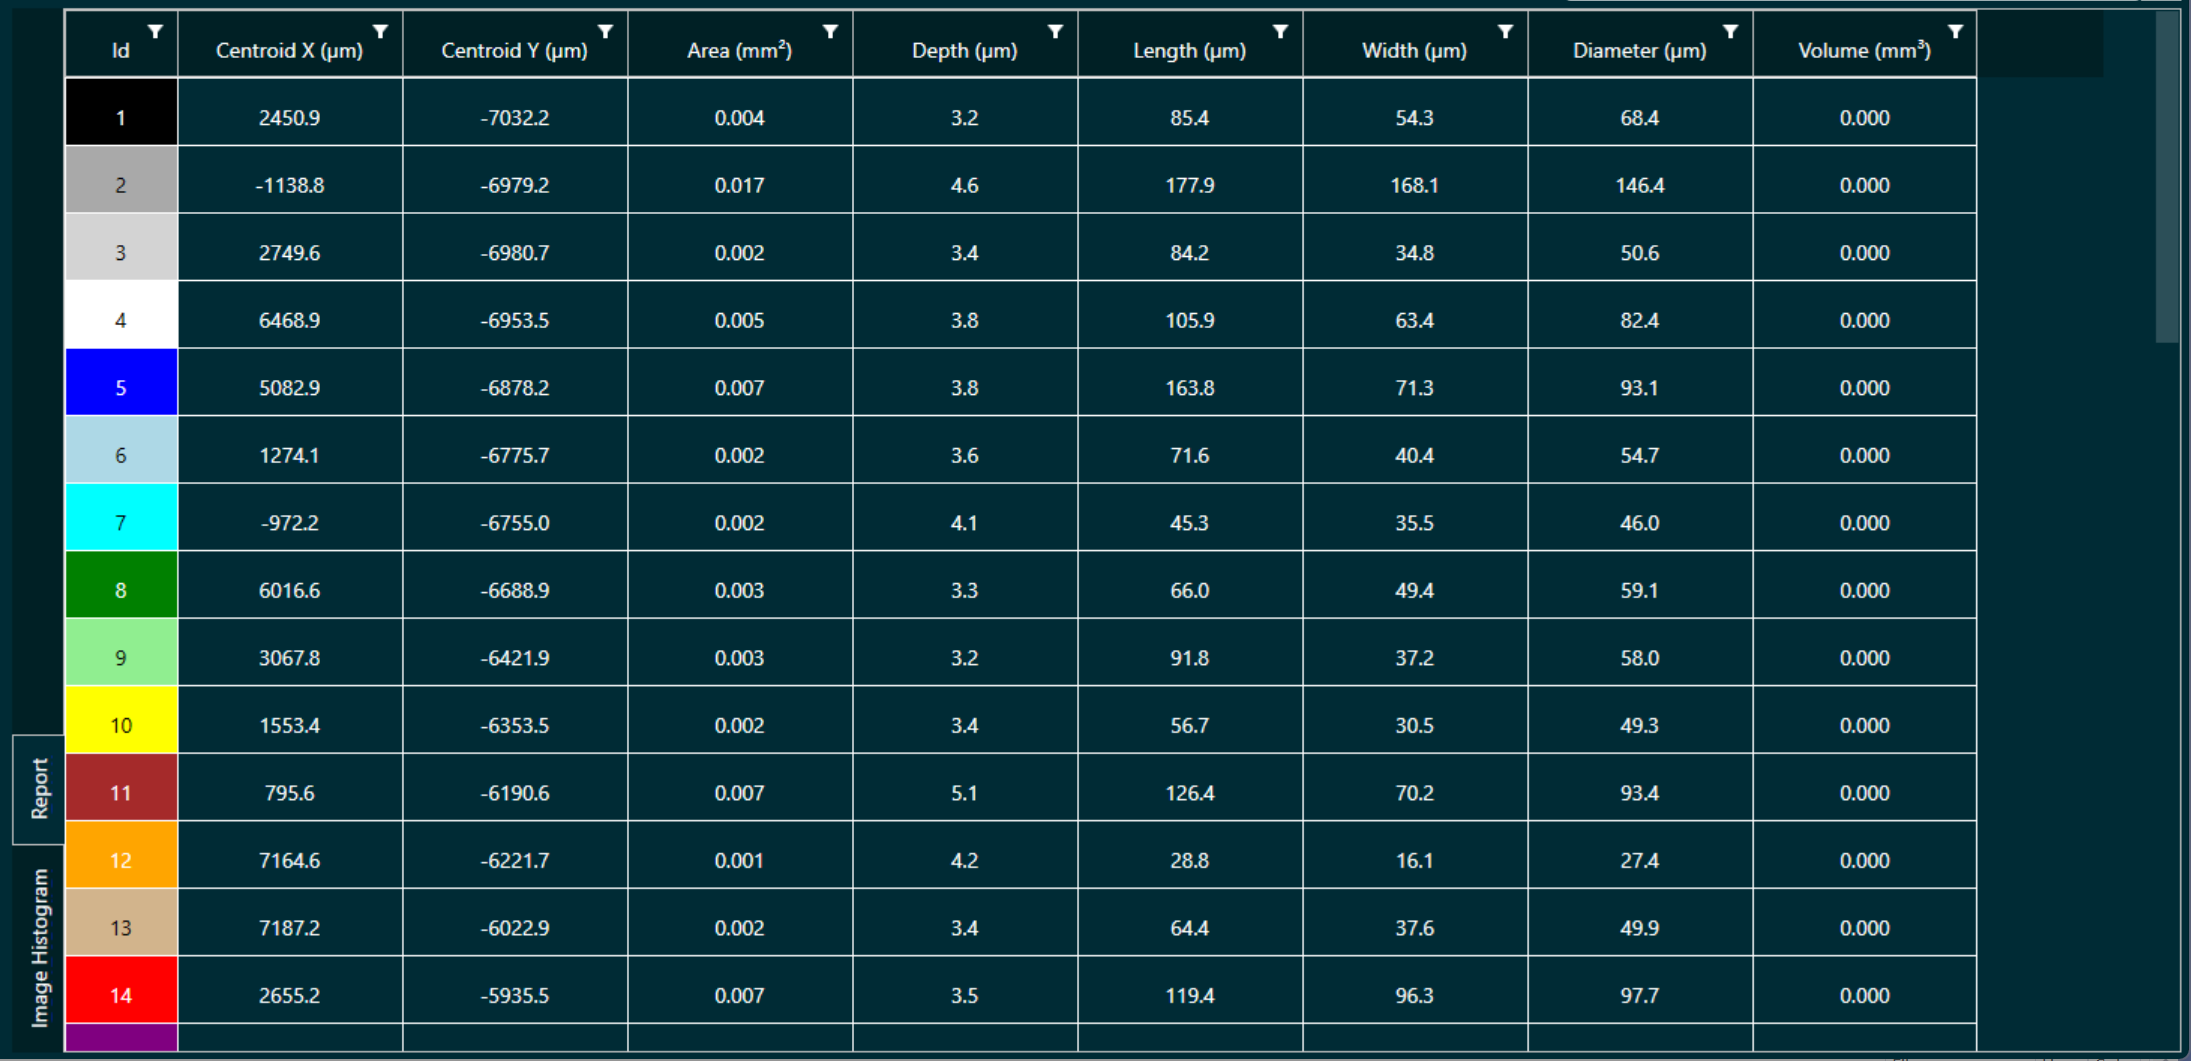Image resolution: width=2191 pixels, height=1061 pixels.
Task: Open the Centroid Y column filter
Action: point(605,32)
